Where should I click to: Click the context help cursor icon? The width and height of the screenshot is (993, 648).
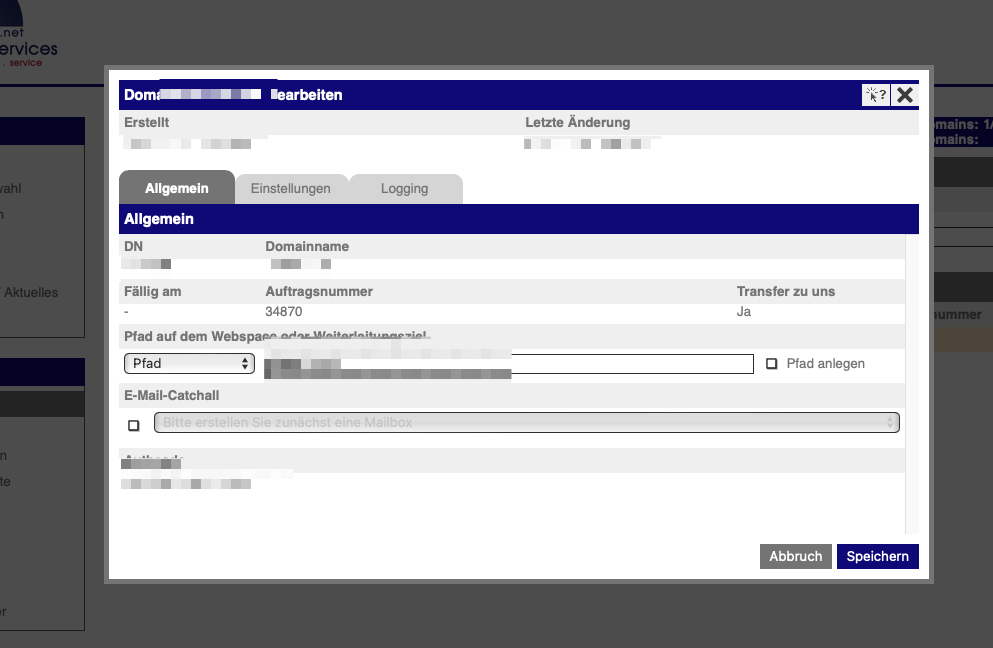875,95
